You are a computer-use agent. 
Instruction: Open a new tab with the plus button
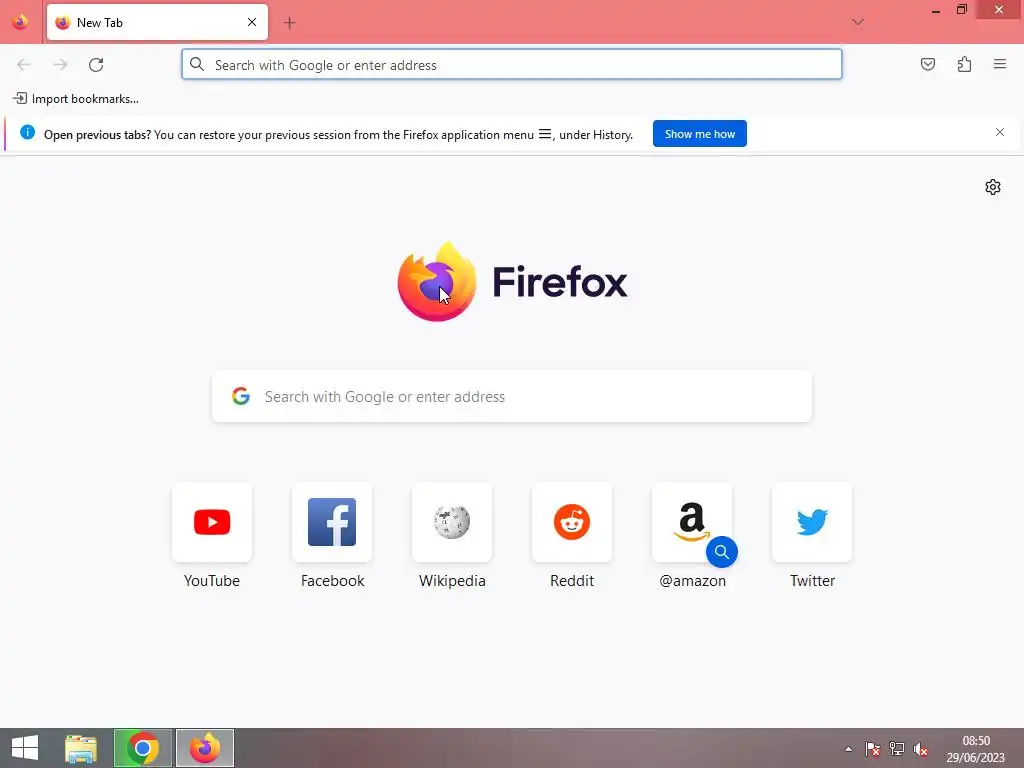[x=290, y=23]
